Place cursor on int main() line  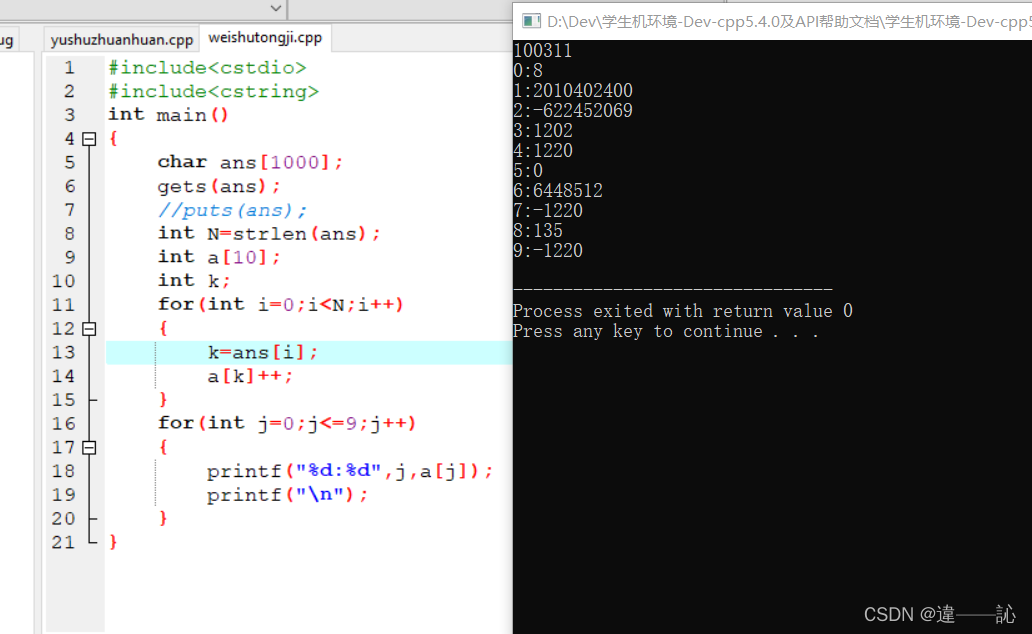click(x=168, y=115)
